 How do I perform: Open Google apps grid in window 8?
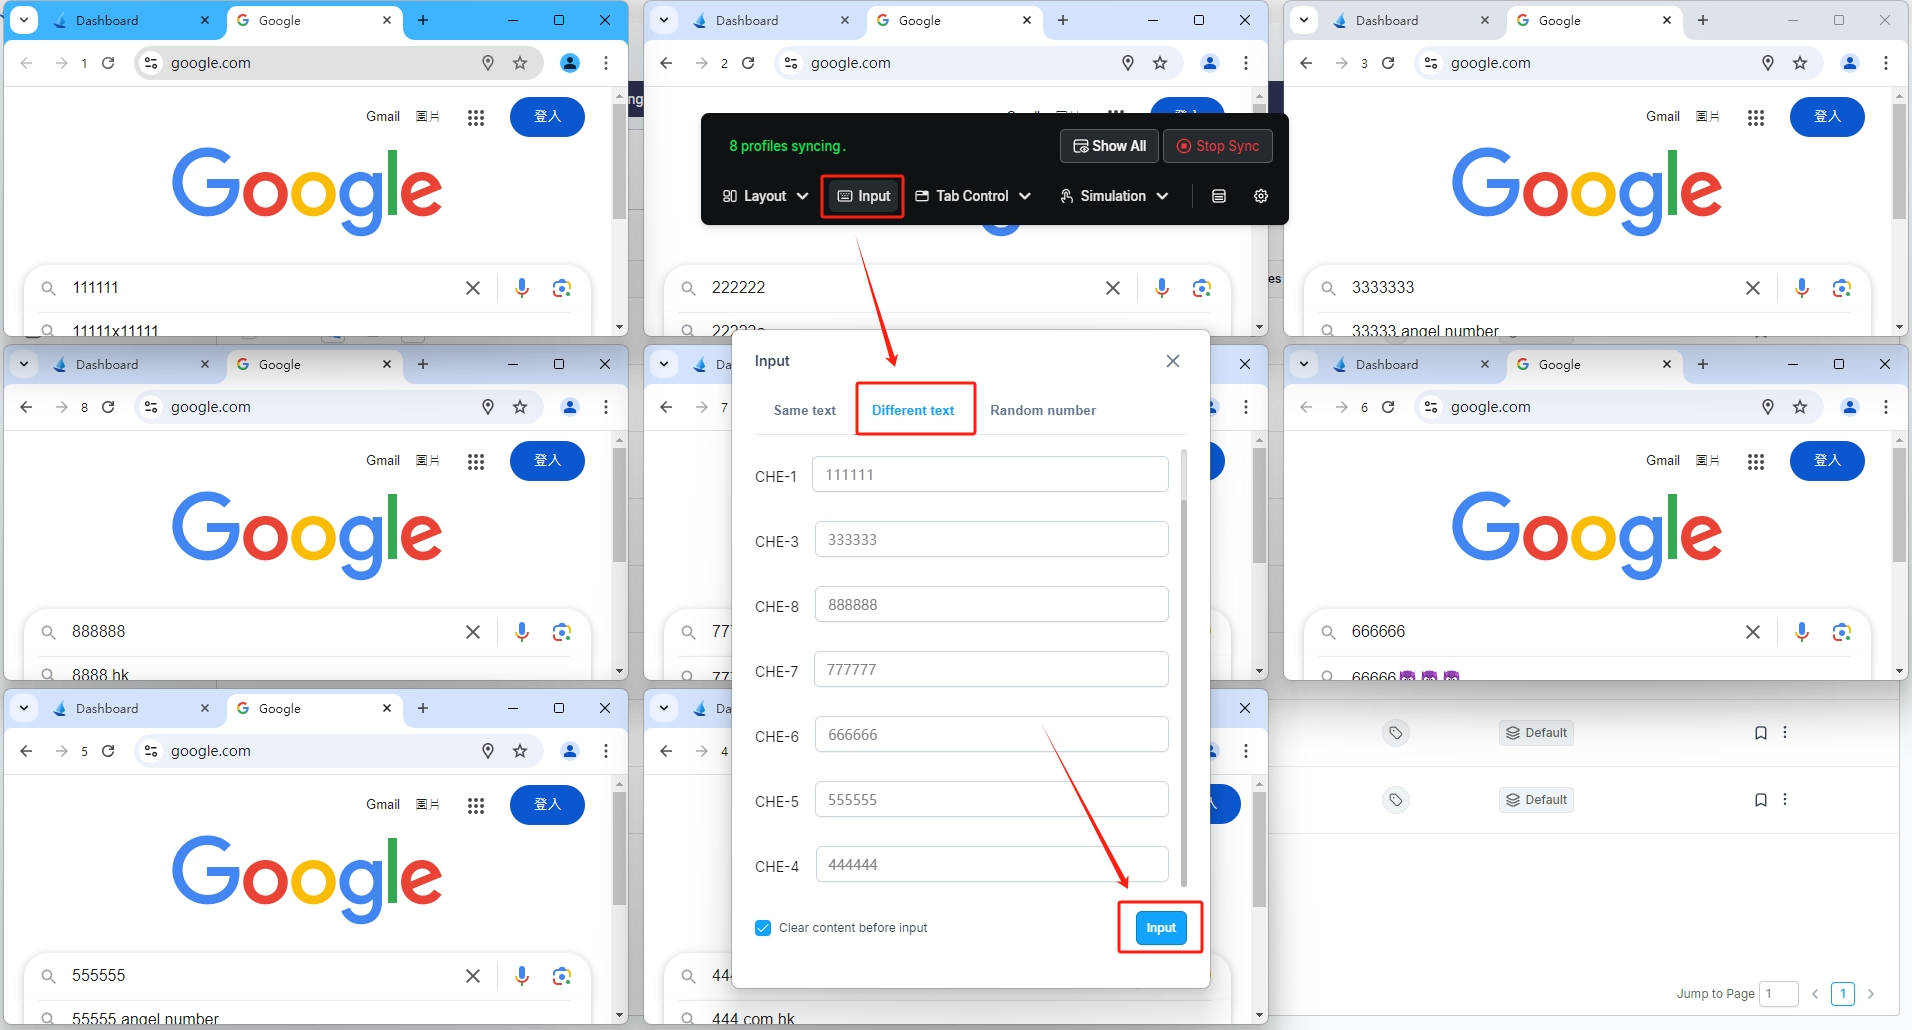click(476, 461)
